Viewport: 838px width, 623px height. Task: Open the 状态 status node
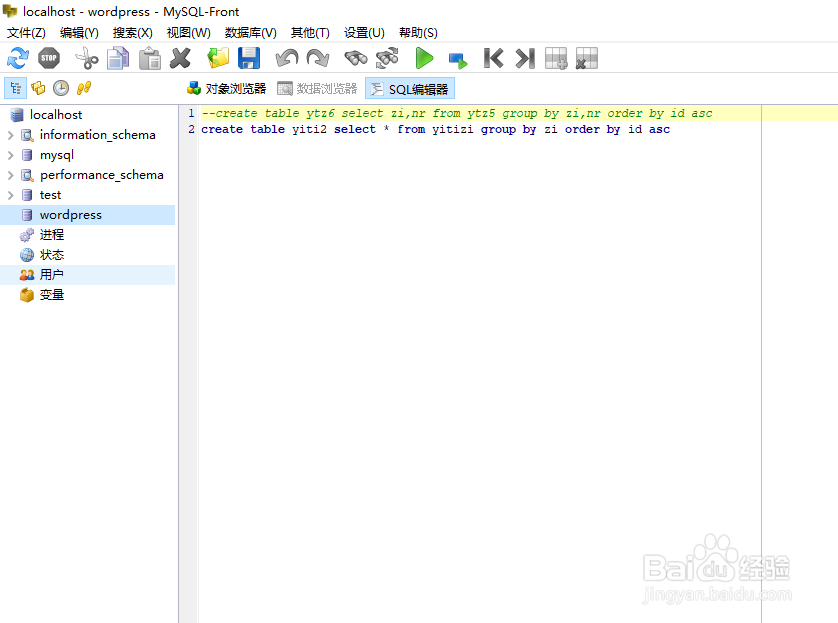coord(51,255)
